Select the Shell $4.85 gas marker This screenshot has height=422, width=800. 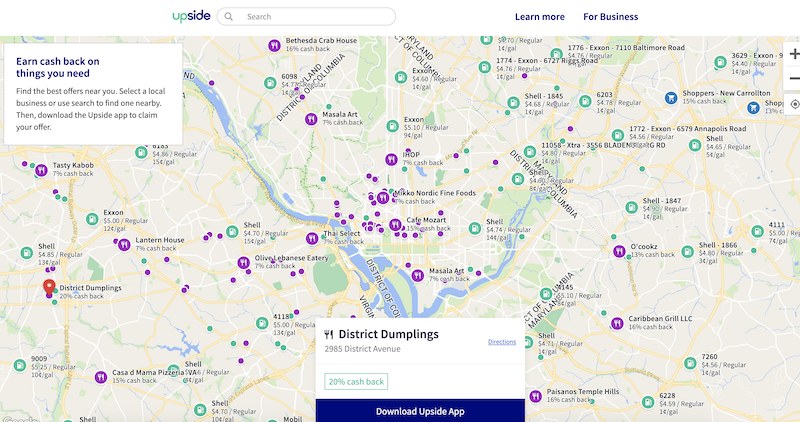coord(27,253)
